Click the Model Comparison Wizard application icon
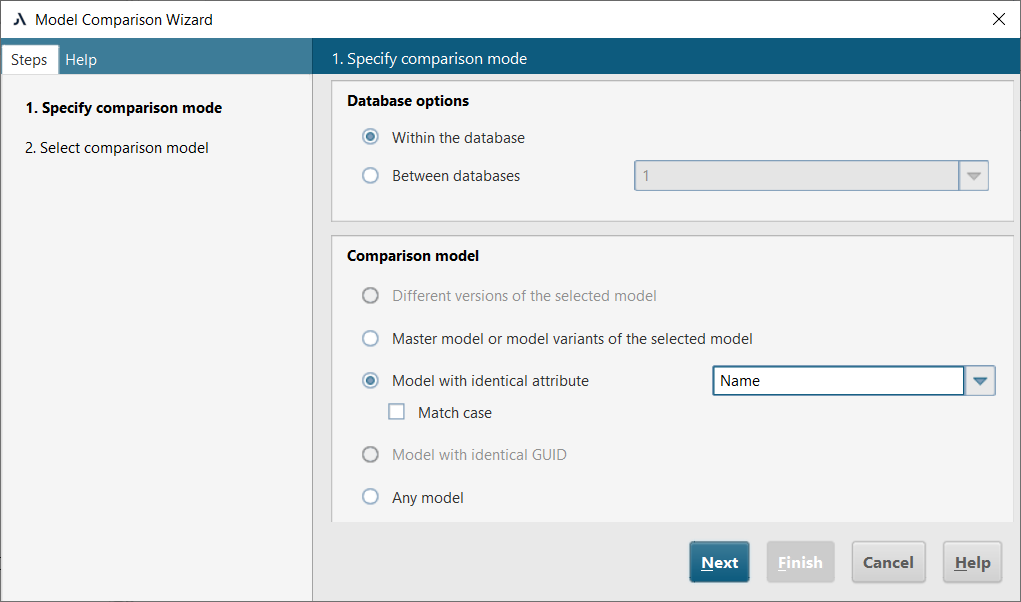The image size is (1021, 602). 19,19
